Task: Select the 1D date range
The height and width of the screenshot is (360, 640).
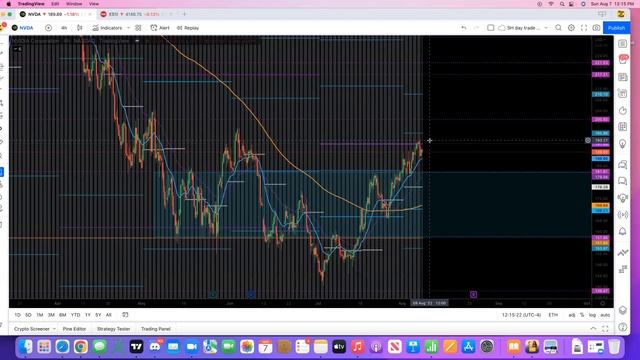Action: [x=17, y=315]
